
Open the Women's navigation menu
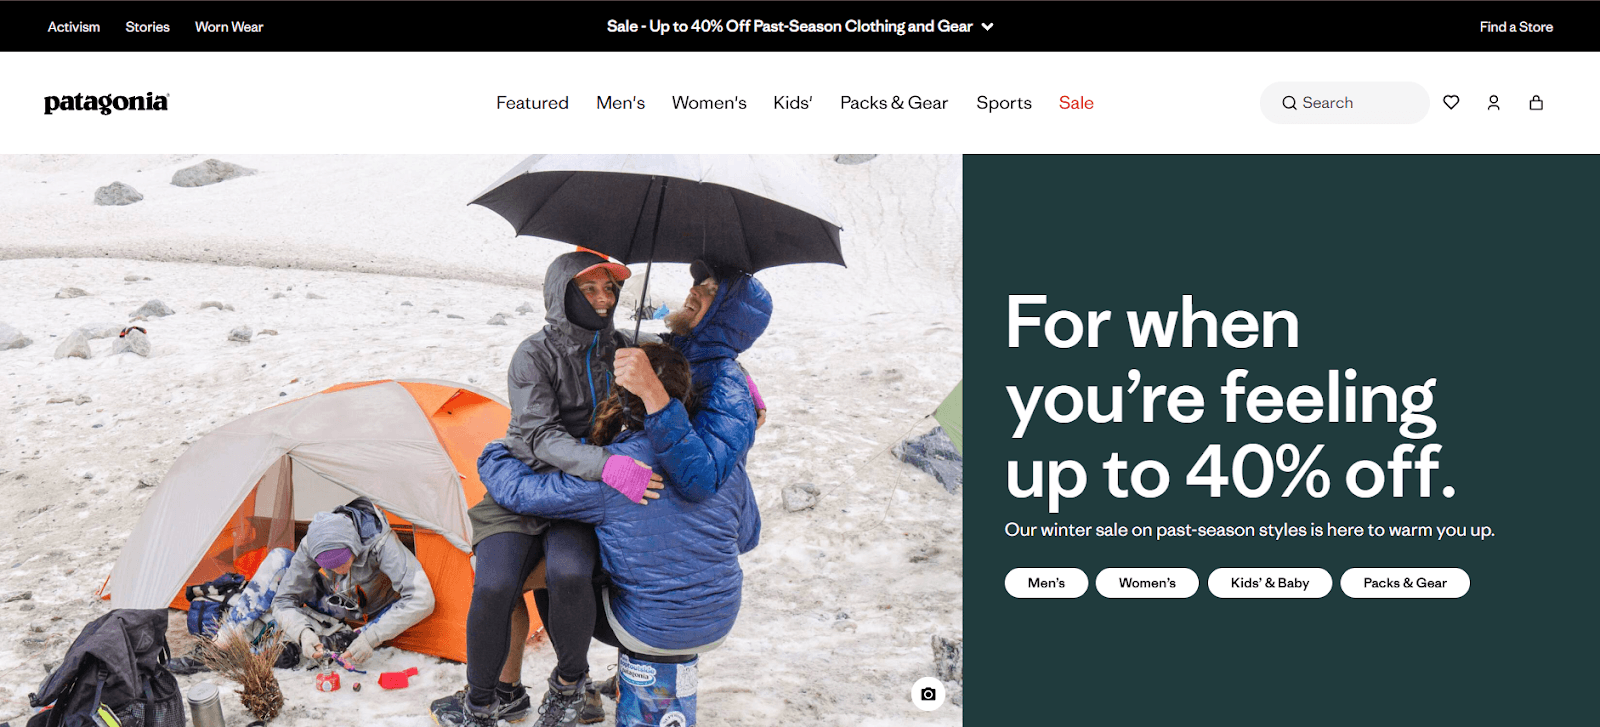click(x=709, y=103)
